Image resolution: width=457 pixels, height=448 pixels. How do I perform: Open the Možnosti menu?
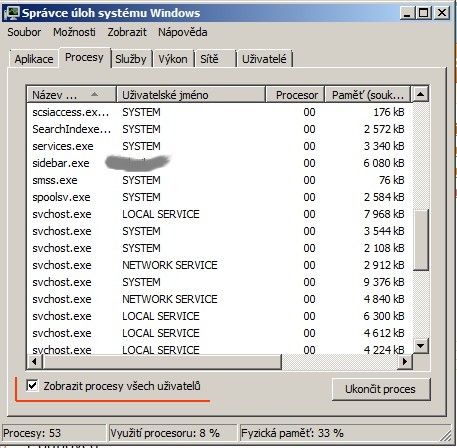click(x=74, y=32)
